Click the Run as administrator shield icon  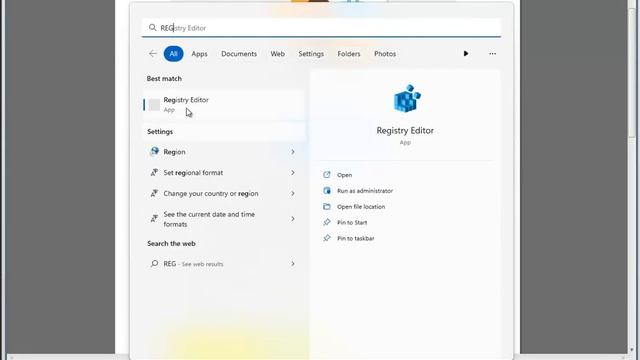(327, 191)
